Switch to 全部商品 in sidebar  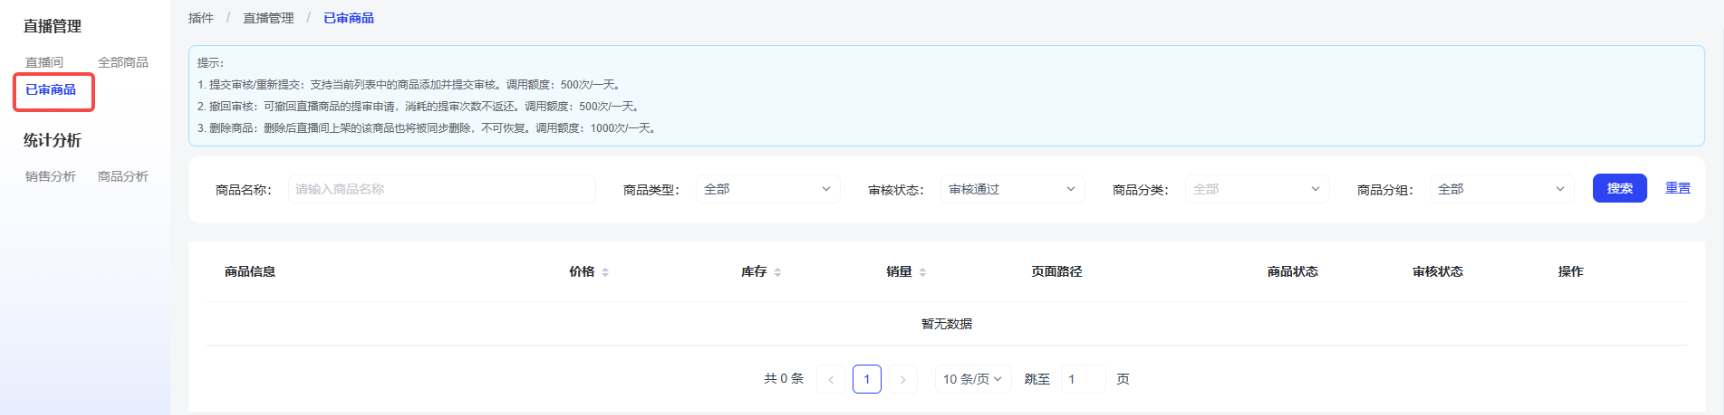[123, 62]
